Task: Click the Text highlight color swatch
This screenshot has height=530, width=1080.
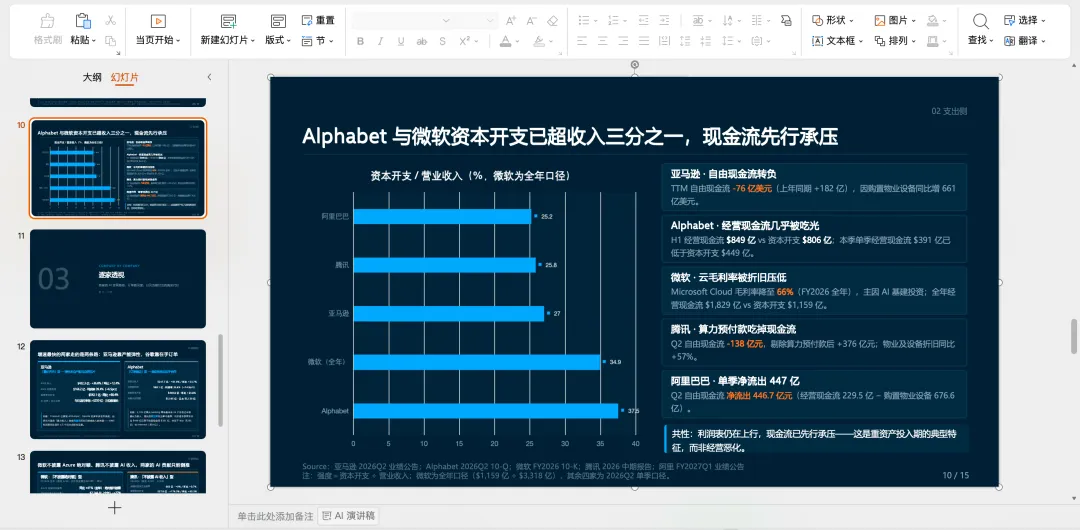Action: point(540,41)
